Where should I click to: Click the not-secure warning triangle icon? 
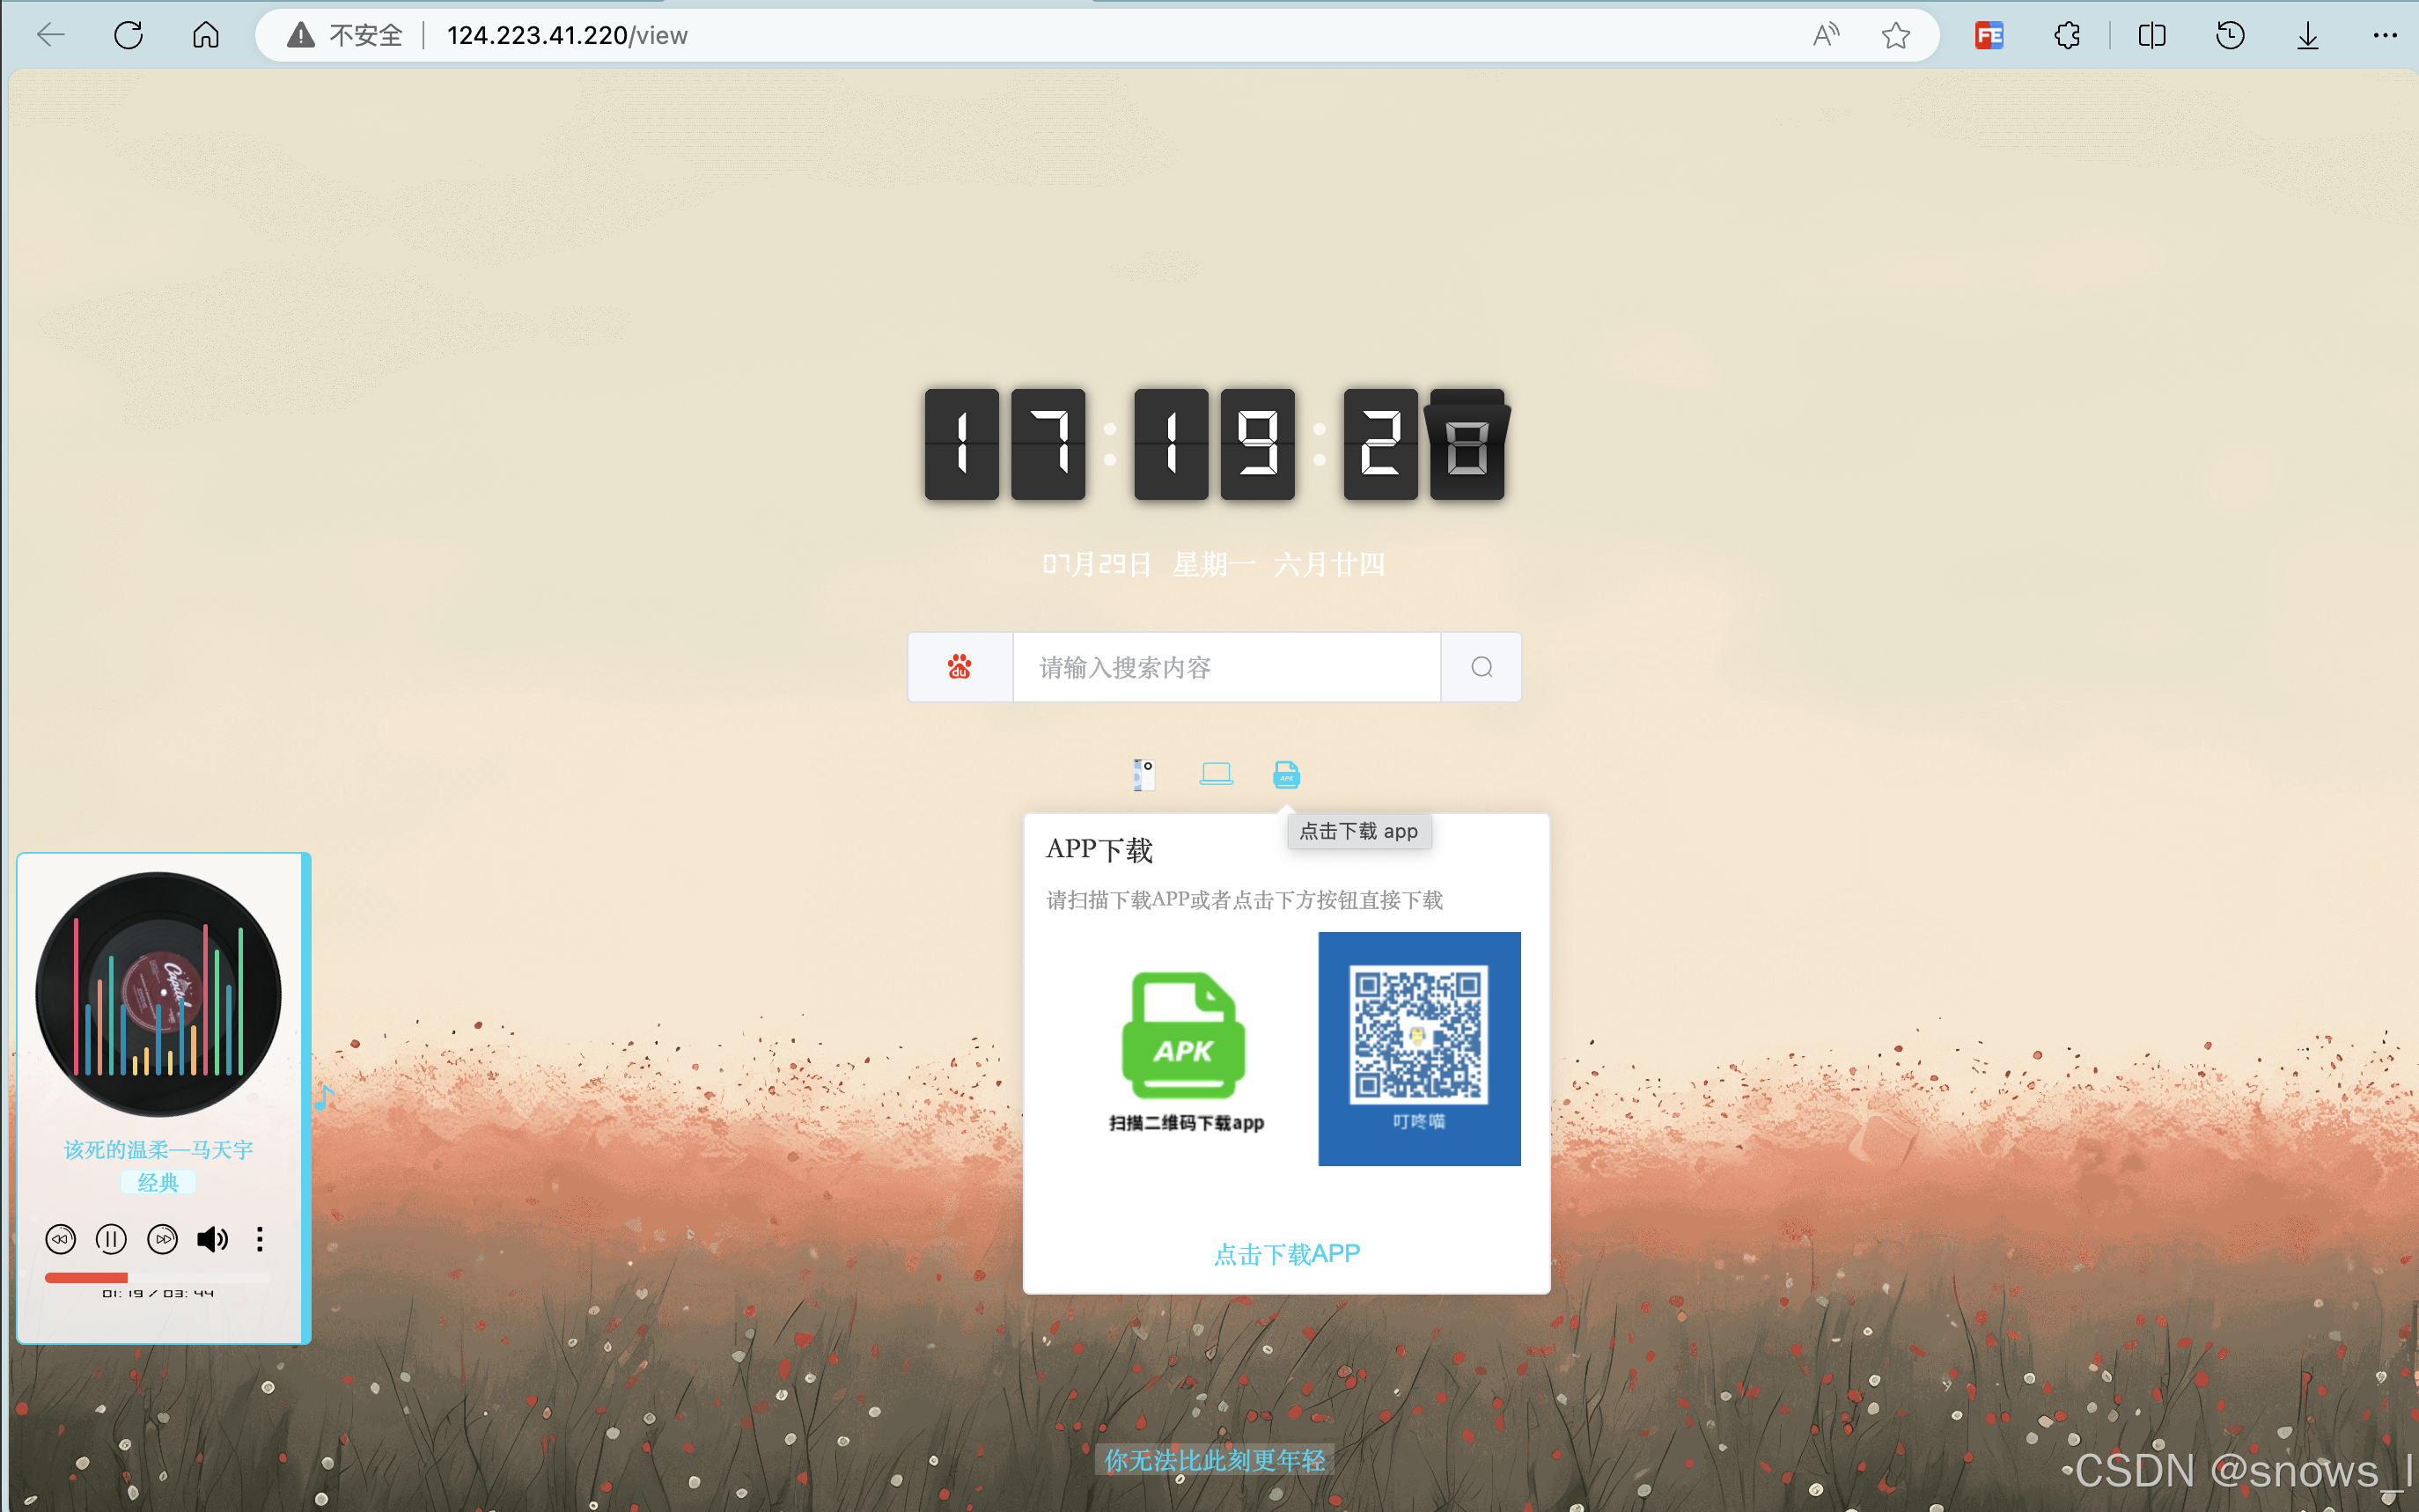[x=300, y=36]
